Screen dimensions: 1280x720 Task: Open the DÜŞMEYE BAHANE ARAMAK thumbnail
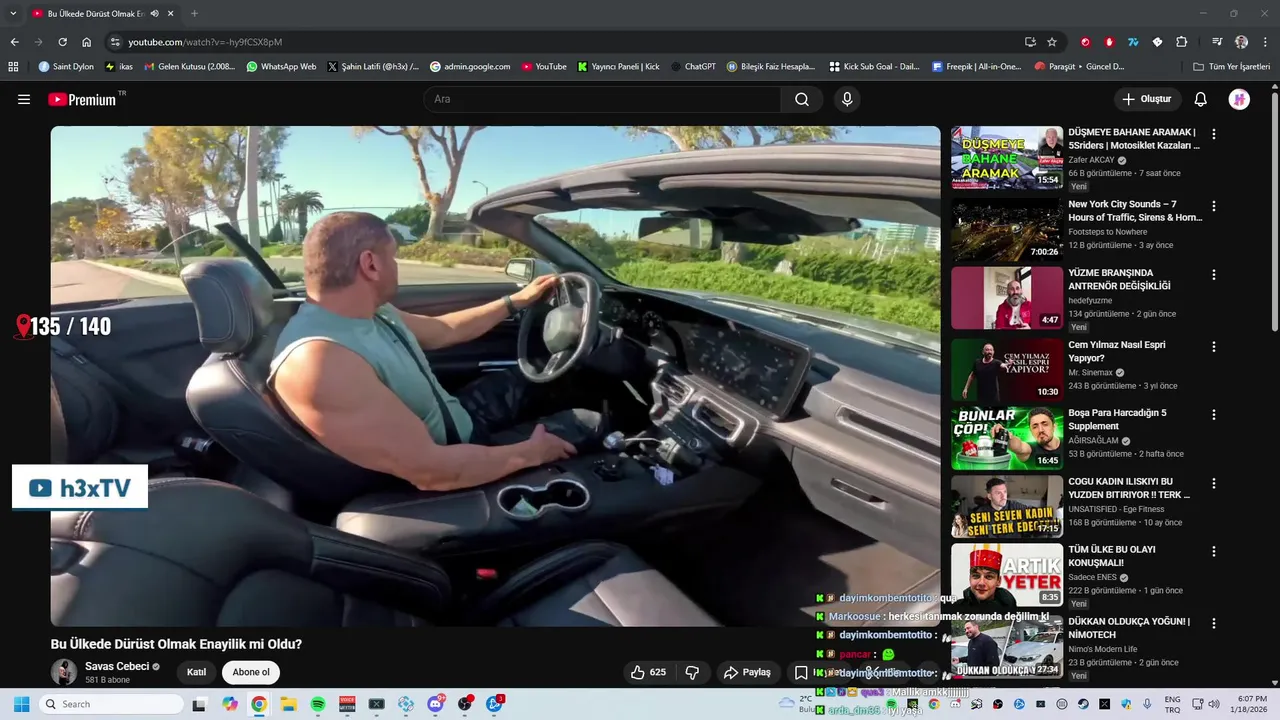[1007, 158]
